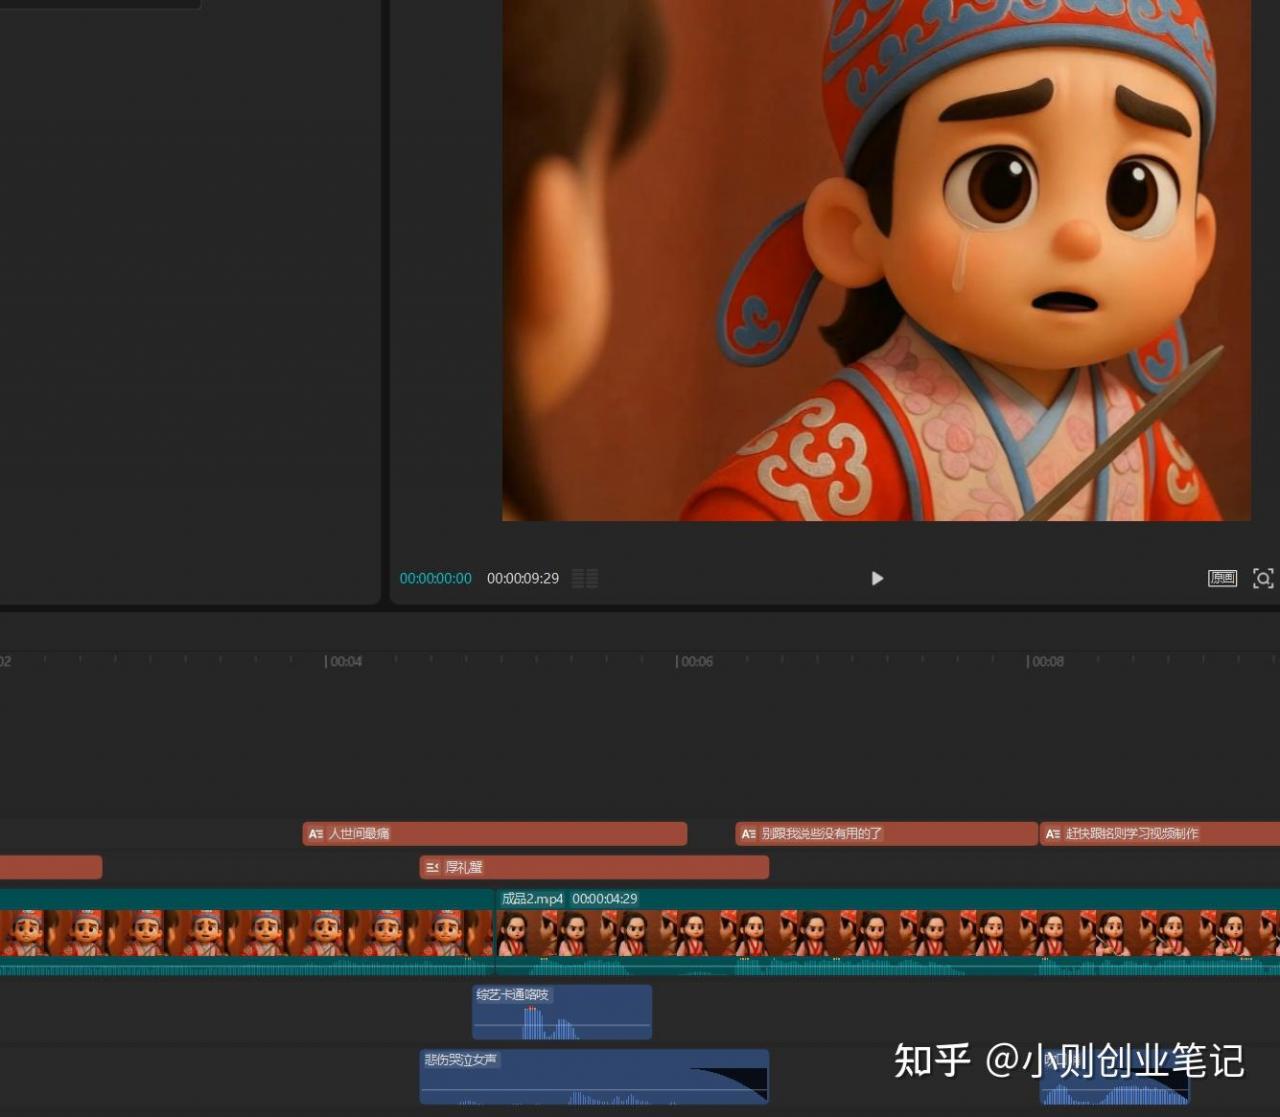Screen dimensions: 1280x1117
Task: Play the preview video
Action: [x=877, y=578]
